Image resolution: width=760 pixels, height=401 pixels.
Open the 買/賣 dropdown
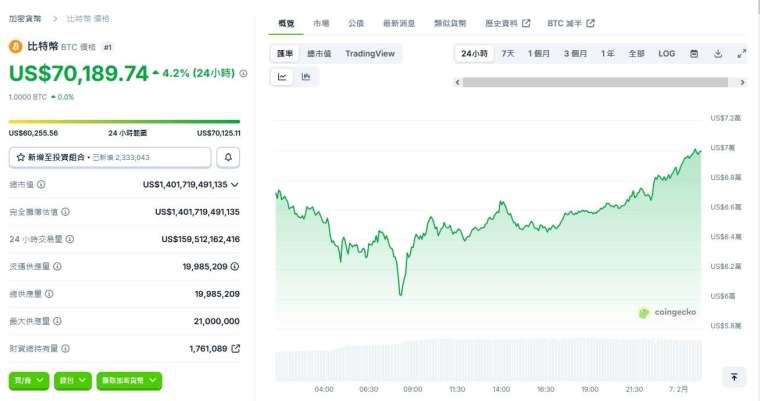[29, 380]
